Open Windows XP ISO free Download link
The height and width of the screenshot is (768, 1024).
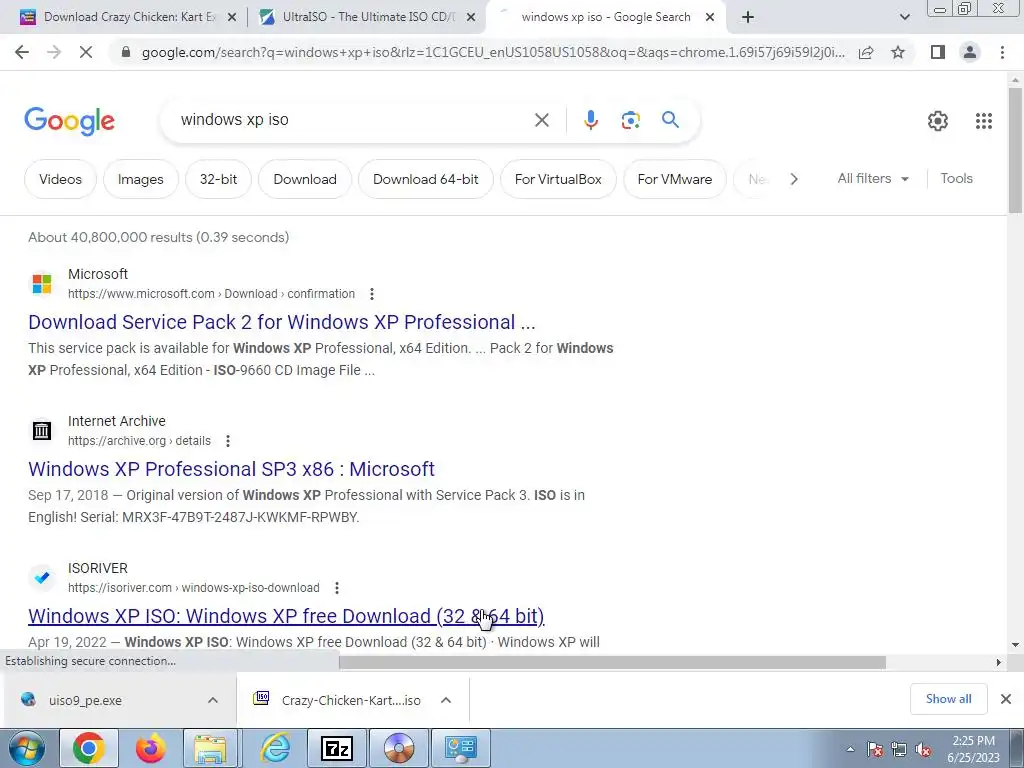286,616
